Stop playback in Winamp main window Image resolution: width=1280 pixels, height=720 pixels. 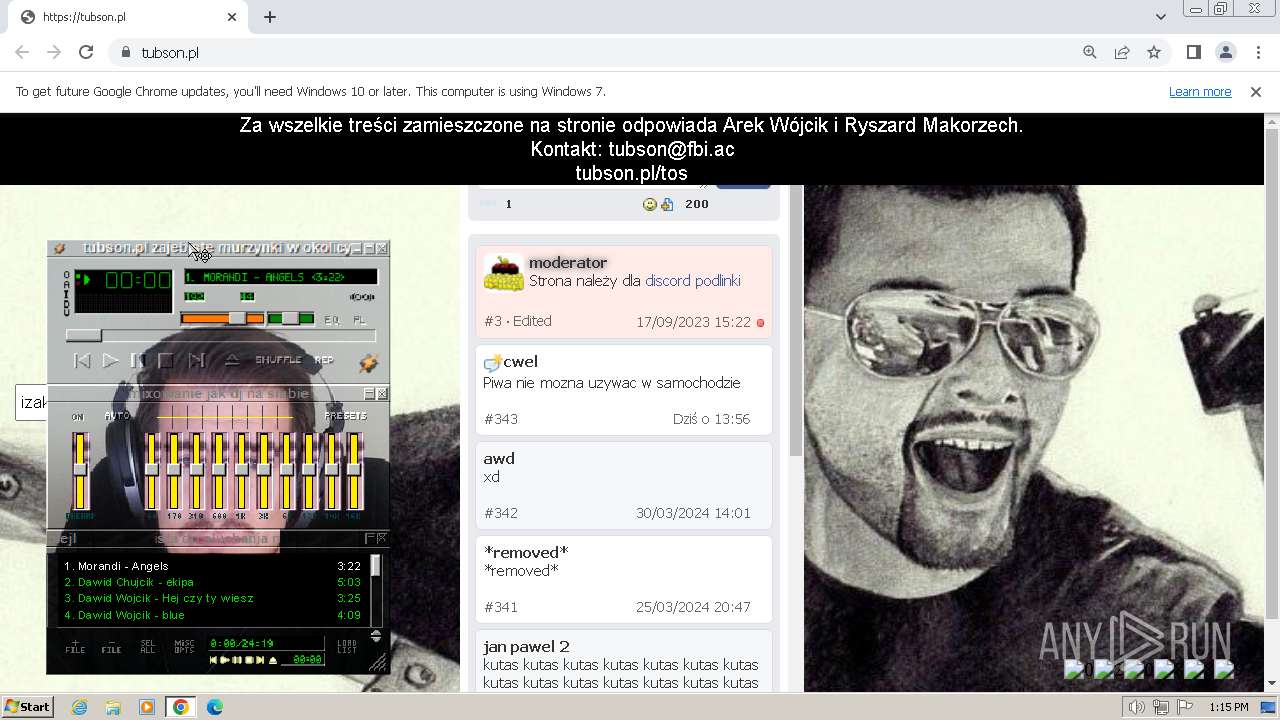pos(167,360)
